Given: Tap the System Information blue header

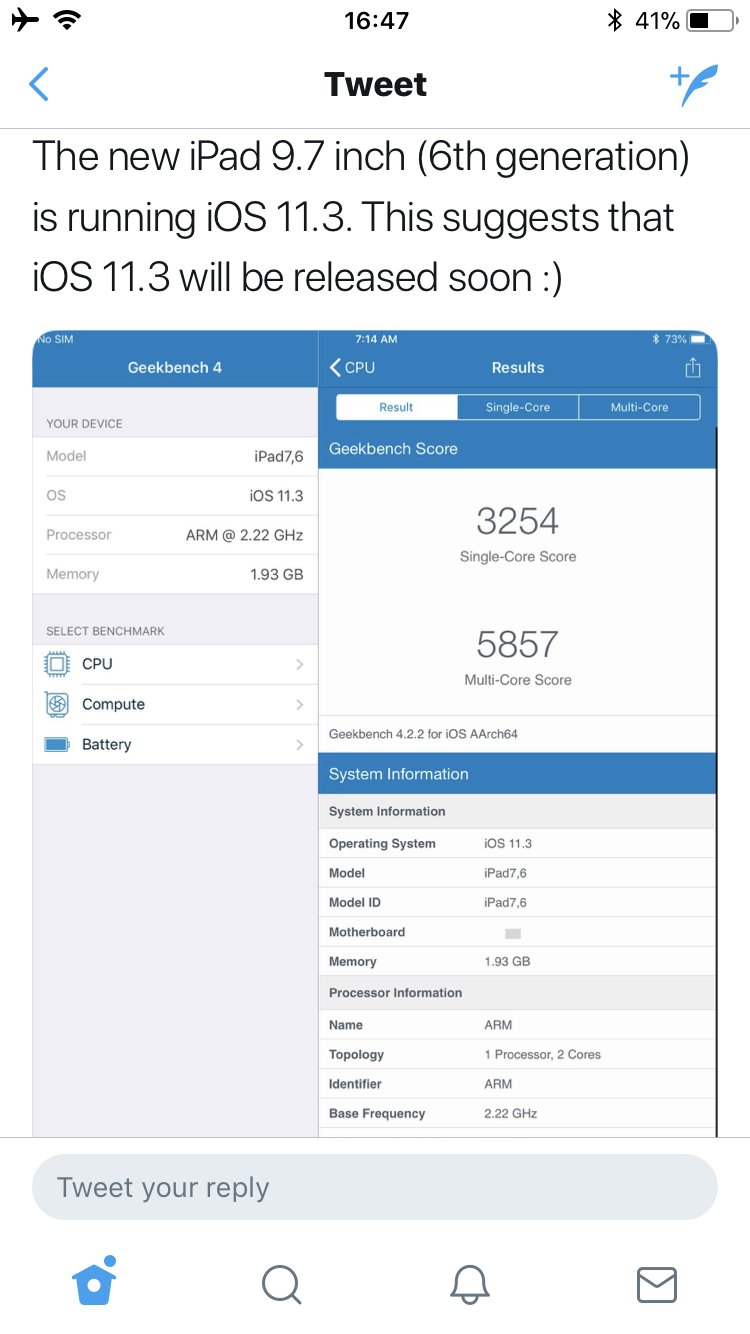Looking at the screenshot, I should coord(517,774).
